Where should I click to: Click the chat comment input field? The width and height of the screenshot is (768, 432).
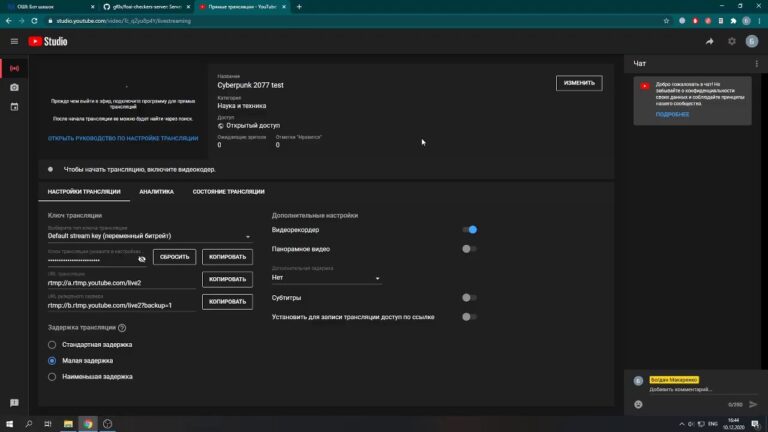point(703,389)
